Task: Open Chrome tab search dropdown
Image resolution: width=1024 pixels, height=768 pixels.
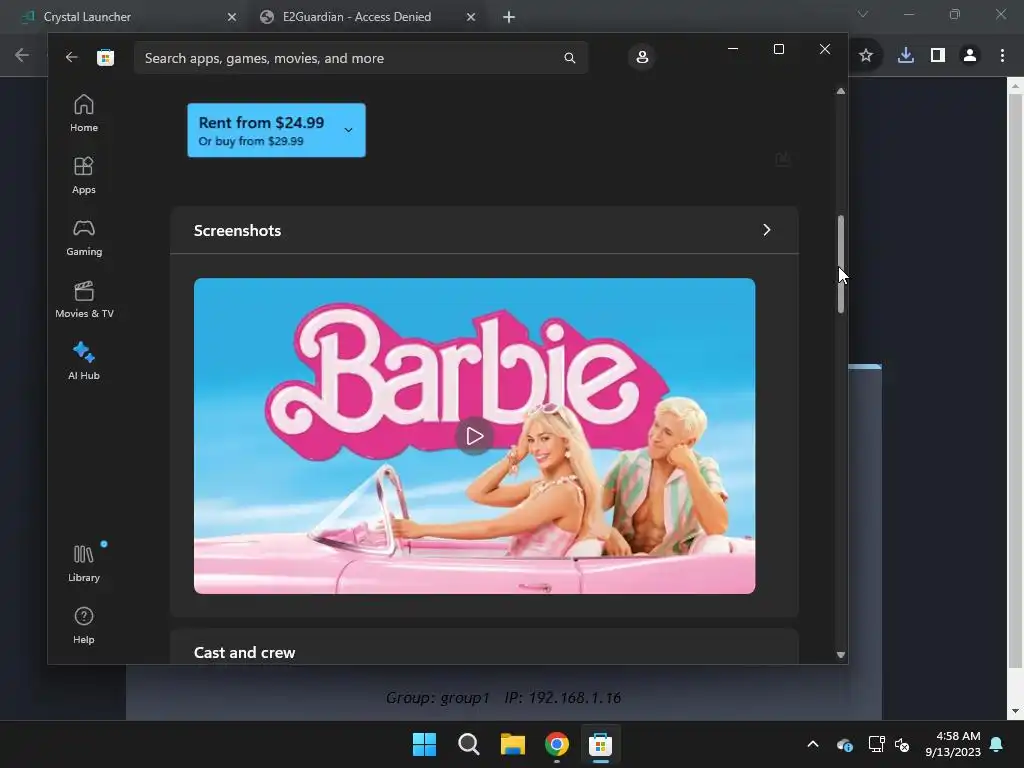Action: pyautogui.click(x=863, y=14)
